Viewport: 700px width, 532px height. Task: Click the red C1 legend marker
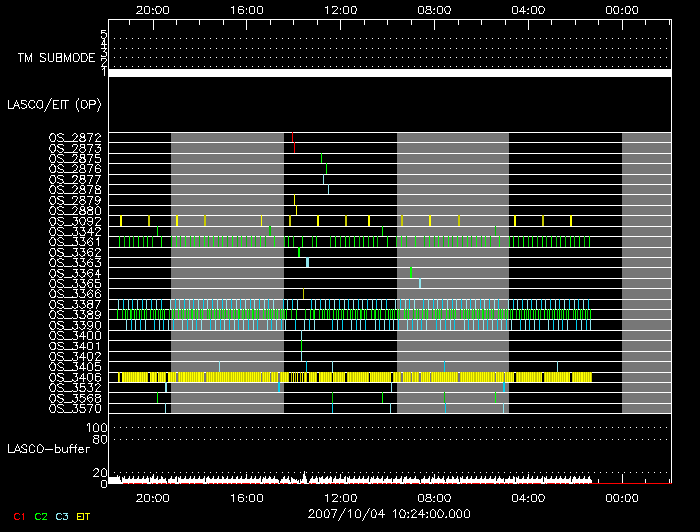coord(19,517)
